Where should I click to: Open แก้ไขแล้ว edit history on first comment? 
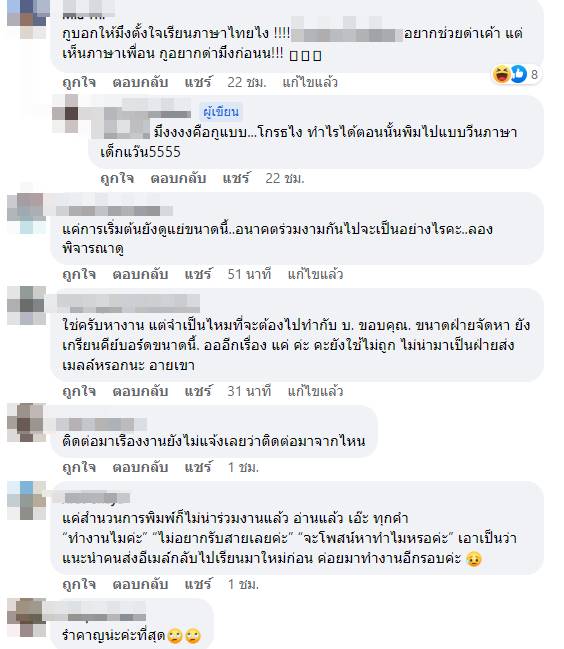(x=310, y=82)
